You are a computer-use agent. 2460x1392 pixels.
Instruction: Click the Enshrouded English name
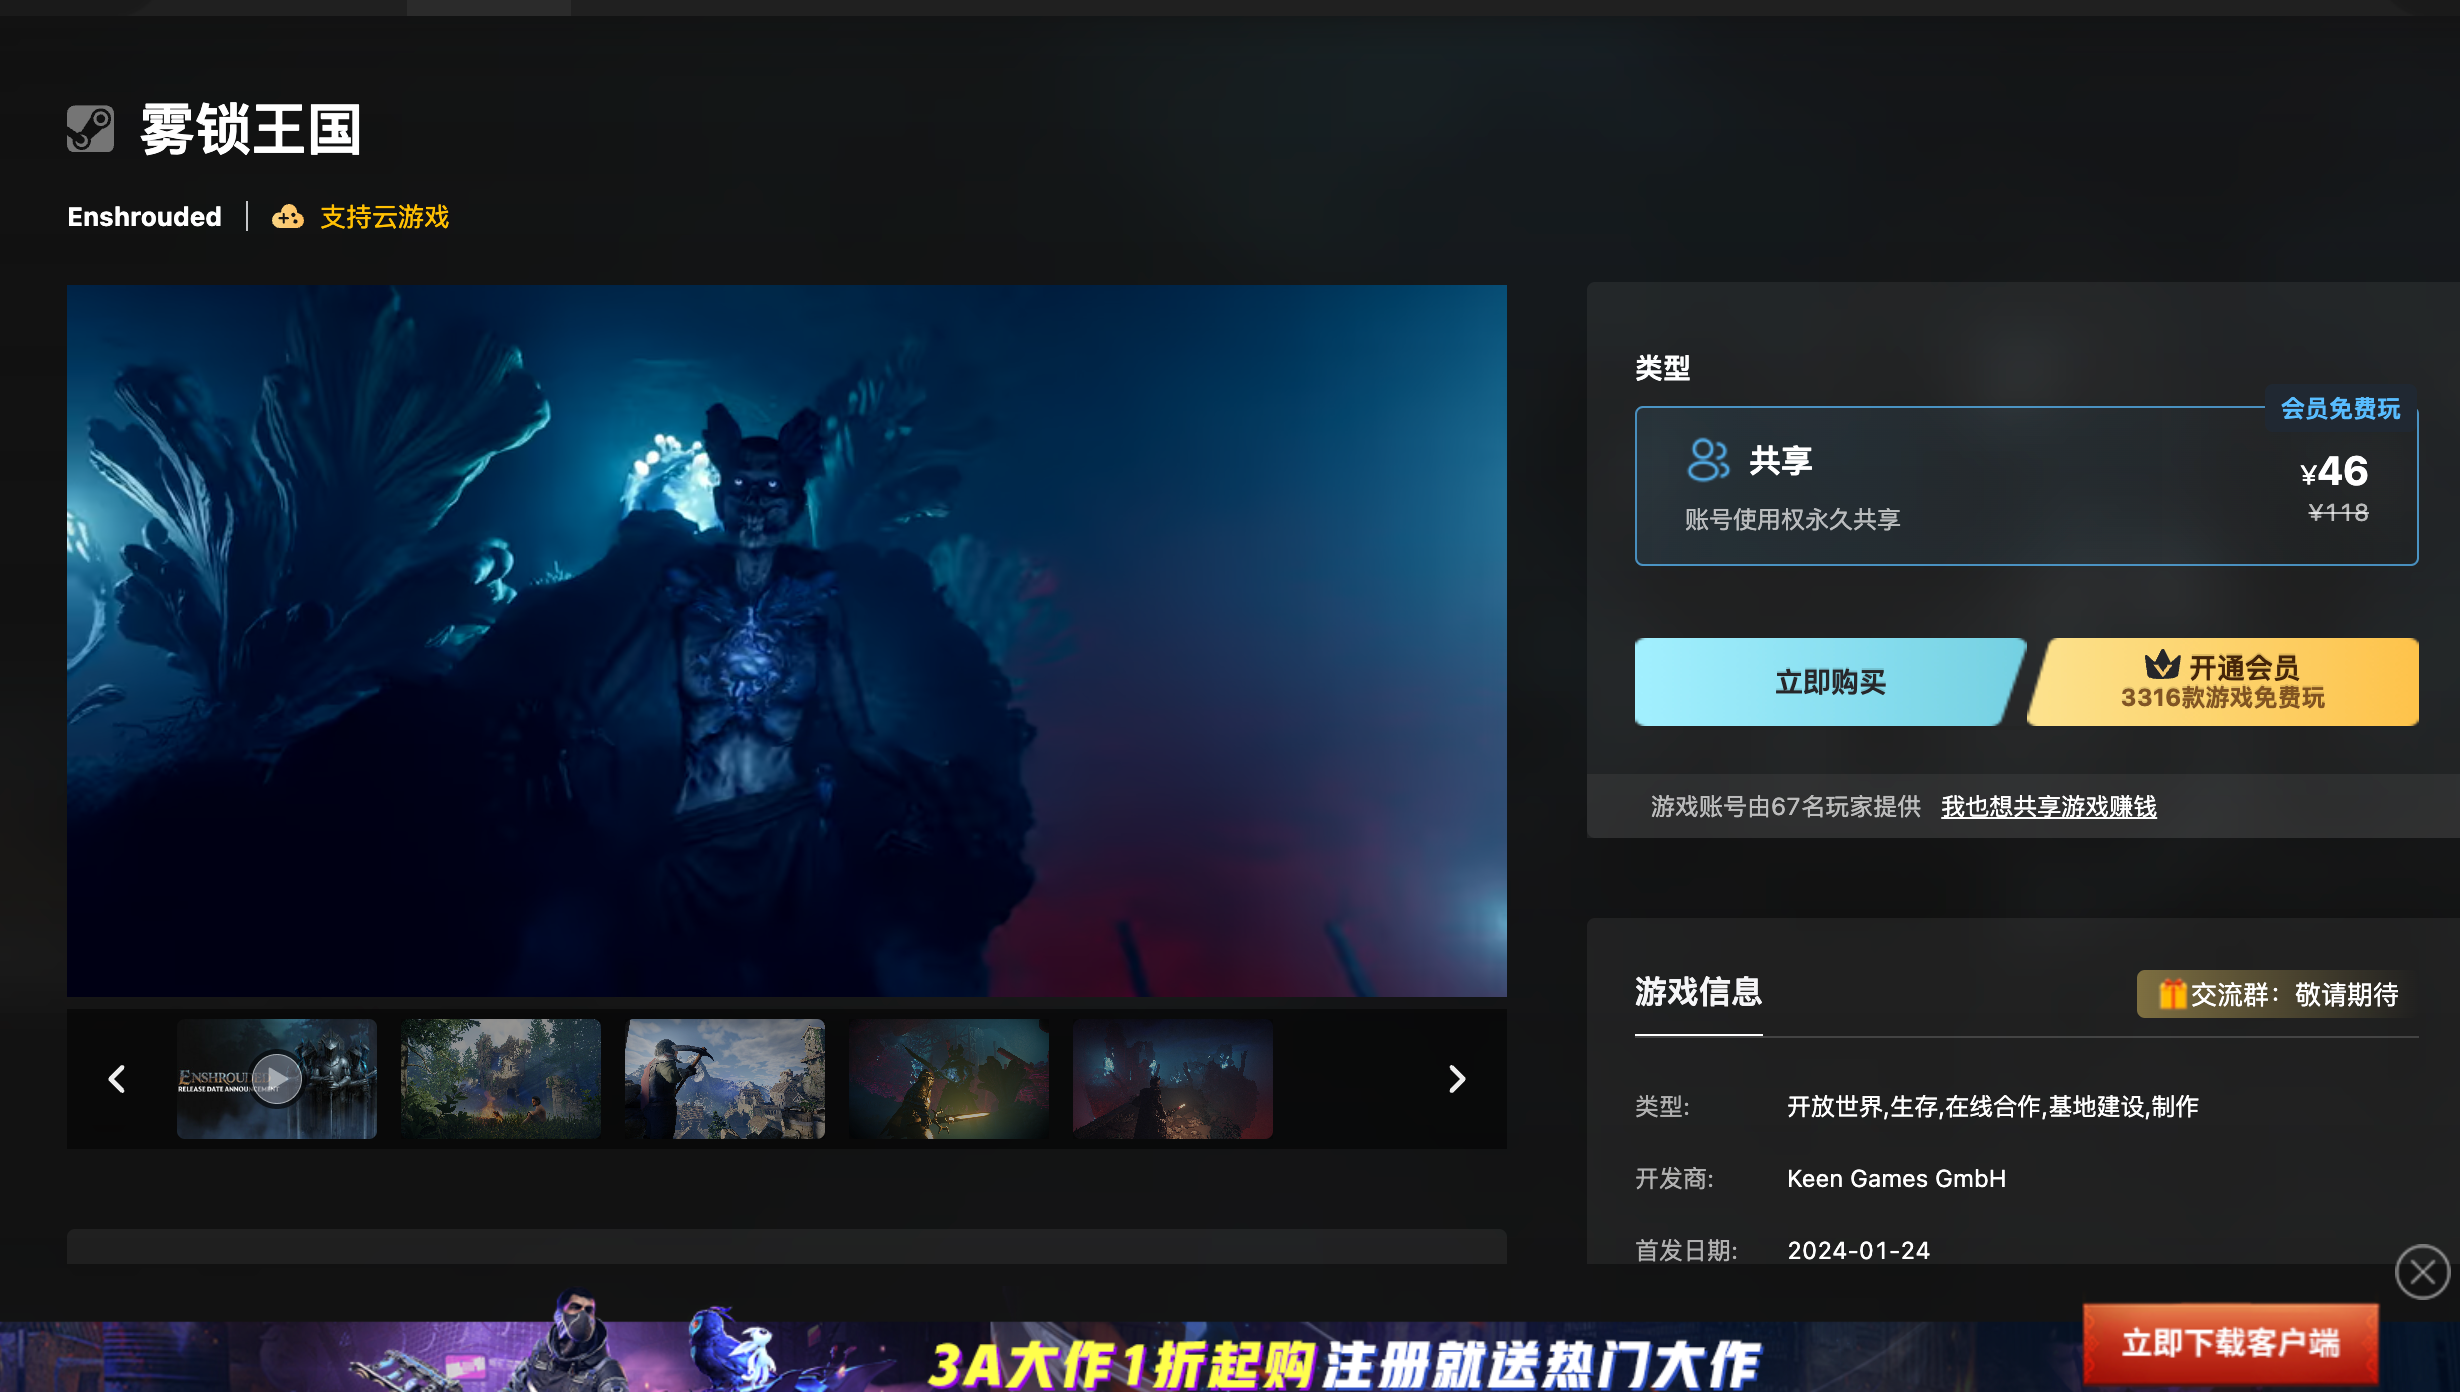(x=144, y=216)
